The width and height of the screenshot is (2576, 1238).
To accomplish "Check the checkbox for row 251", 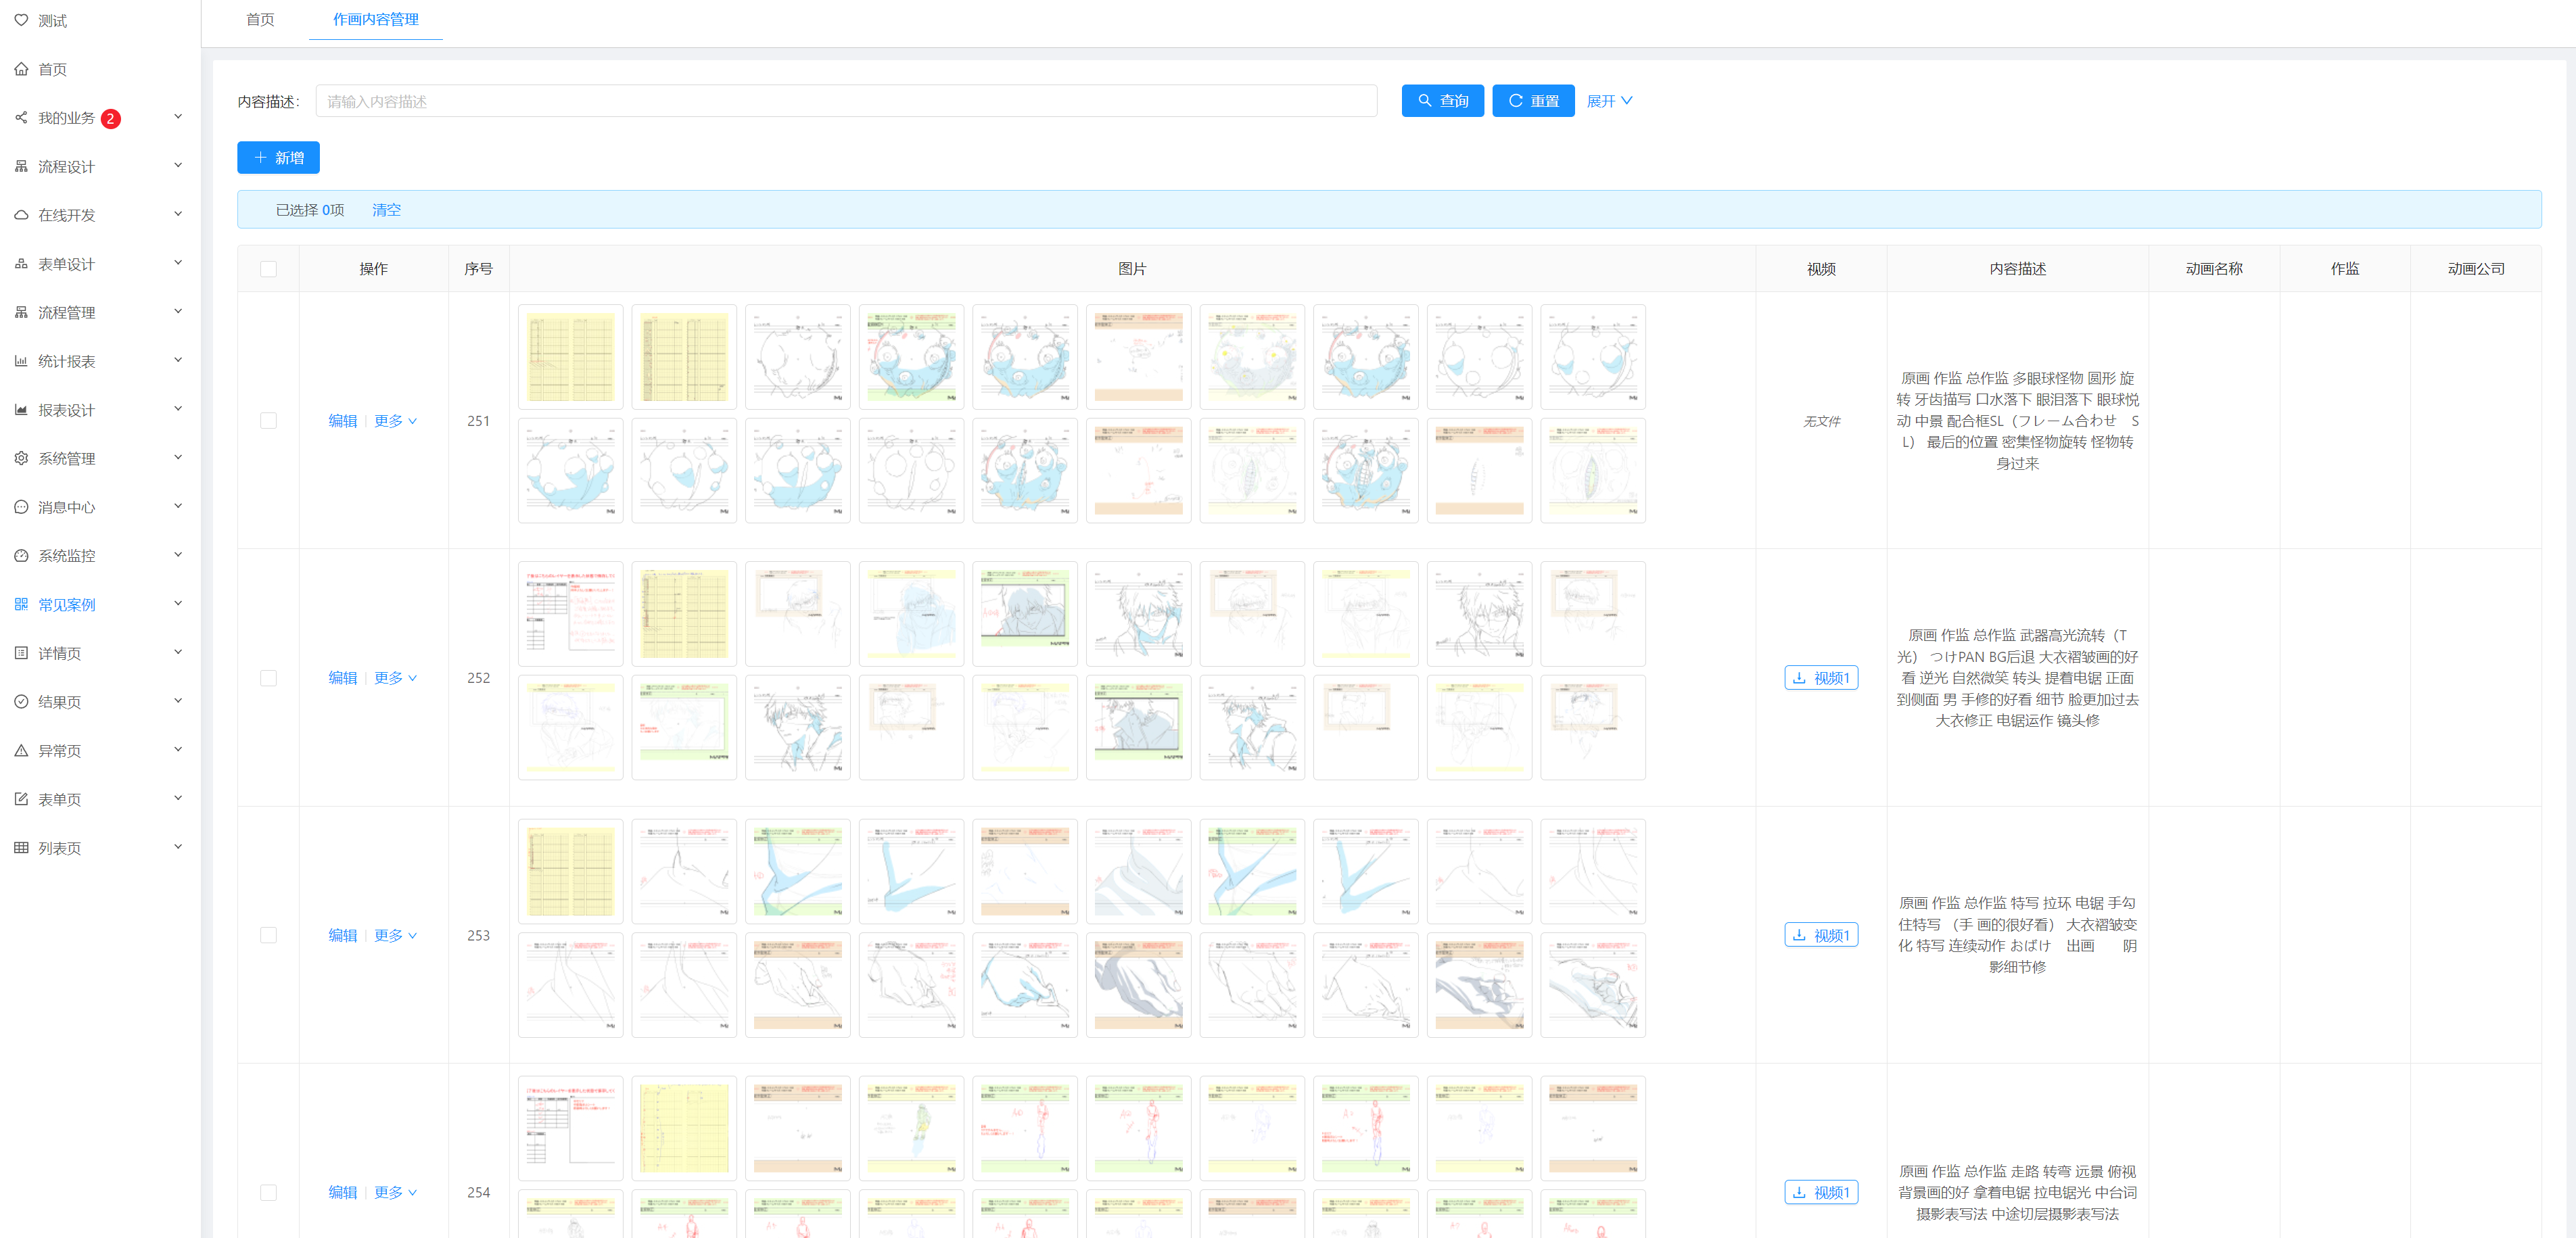I will pyautogui.click(x=268, y=421).
